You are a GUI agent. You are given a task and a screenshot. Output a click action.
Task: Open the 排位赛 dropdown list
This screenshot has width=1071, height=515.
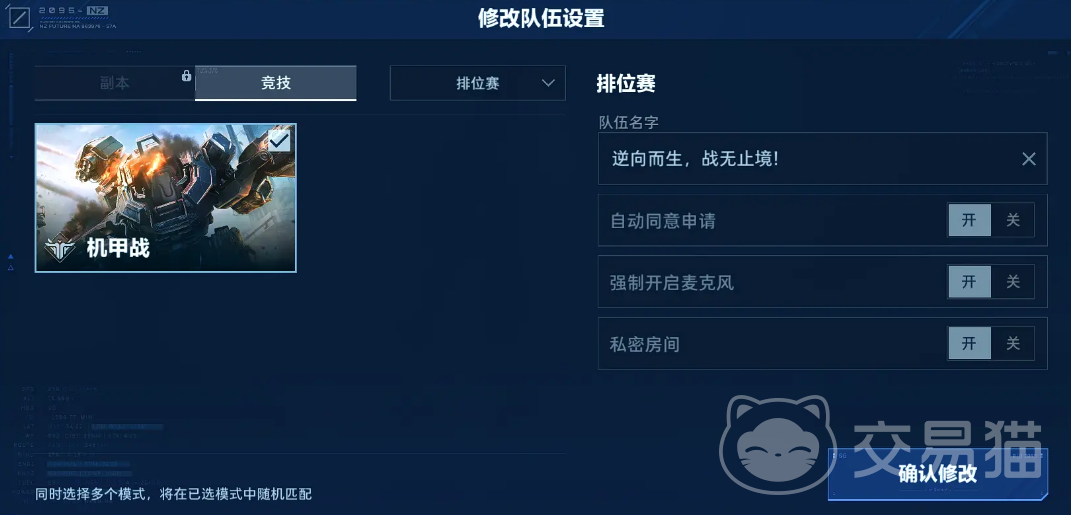tap(477, 83)
